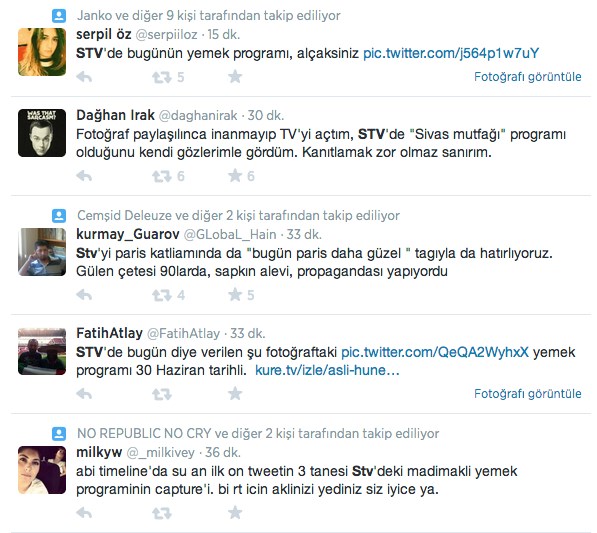Image resolution: width=597 pixels, height=533 pixels.
Task: Reply to serpil öz's tweet
Action: pyautogui.click(x=84, y=77)
